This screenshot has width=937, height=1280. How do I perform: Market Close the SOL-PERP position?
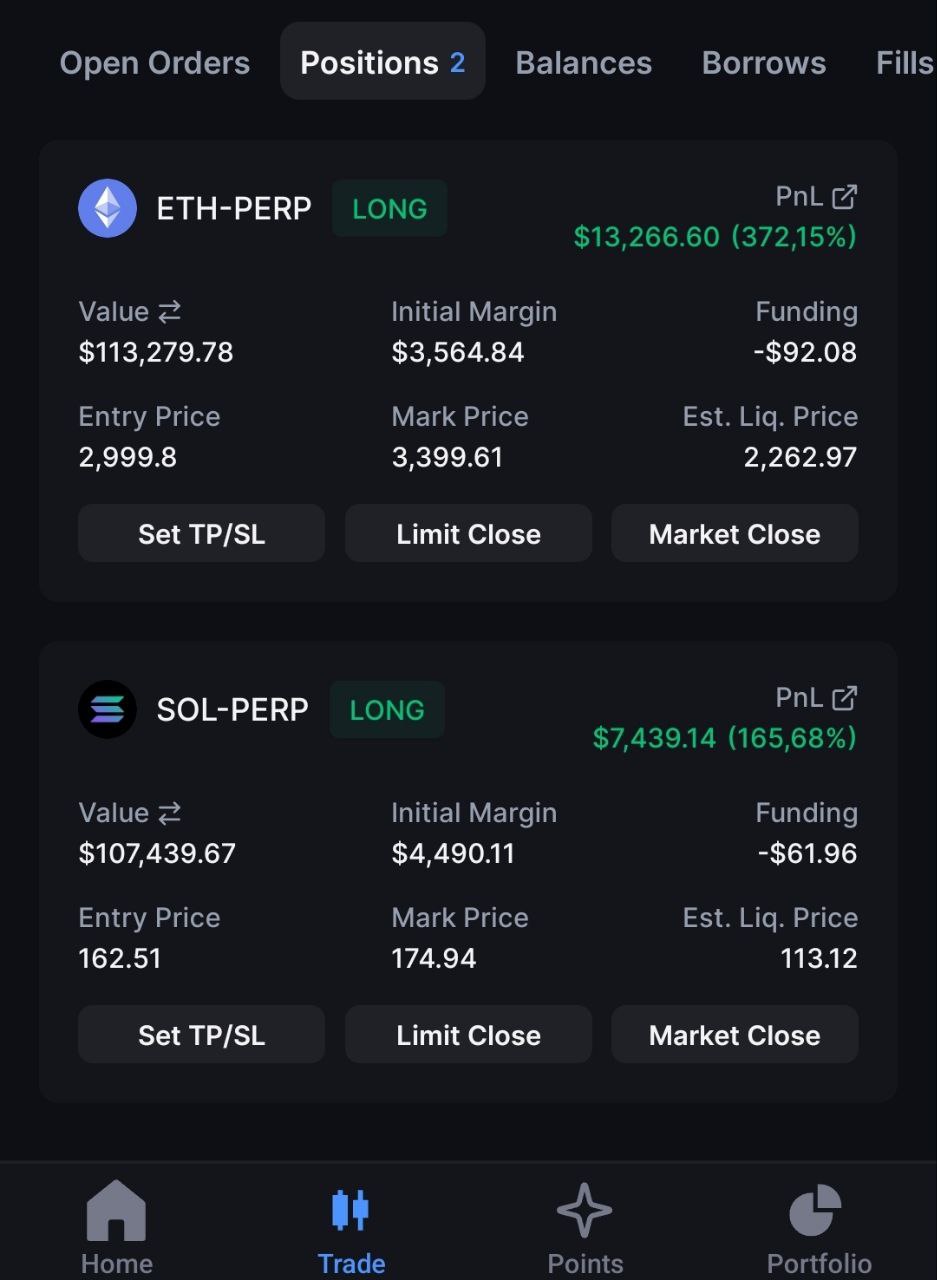[x=735, y=1035]
